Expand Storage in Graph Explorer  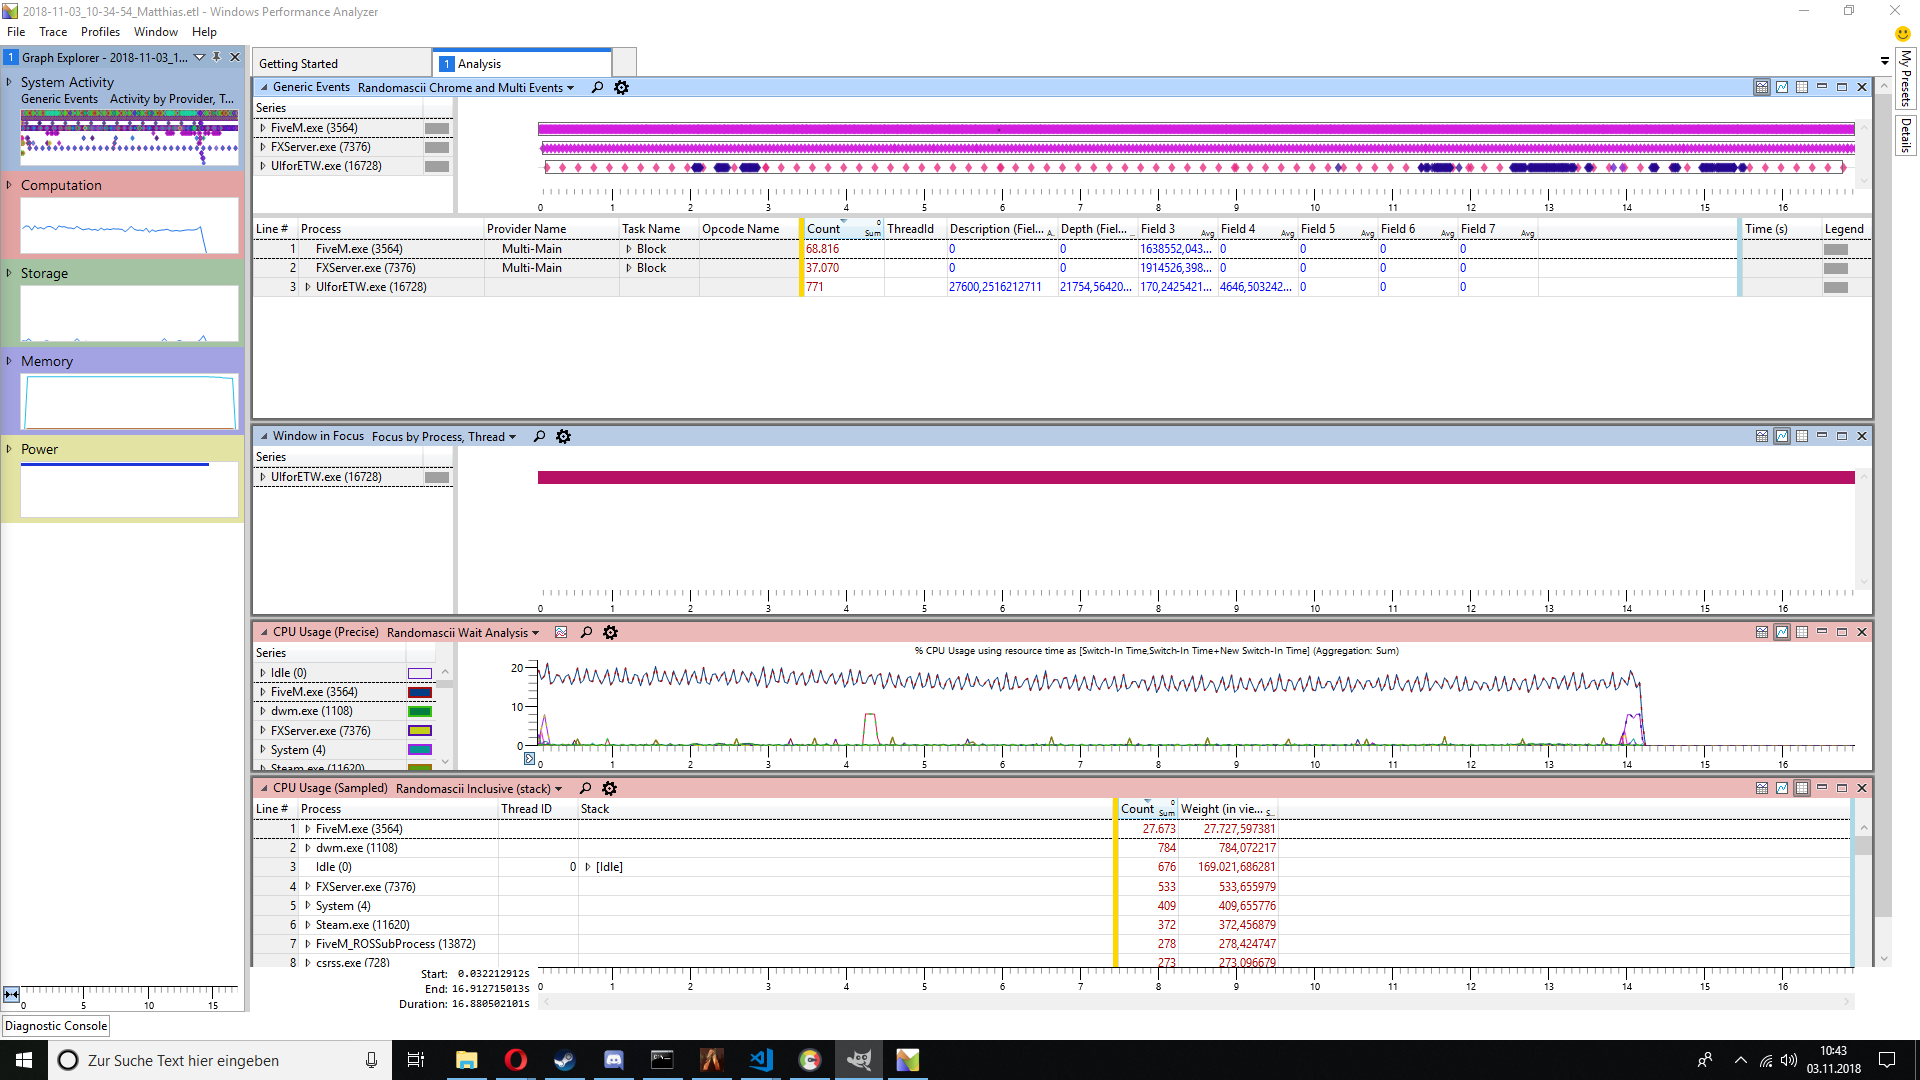coord(9,273)
